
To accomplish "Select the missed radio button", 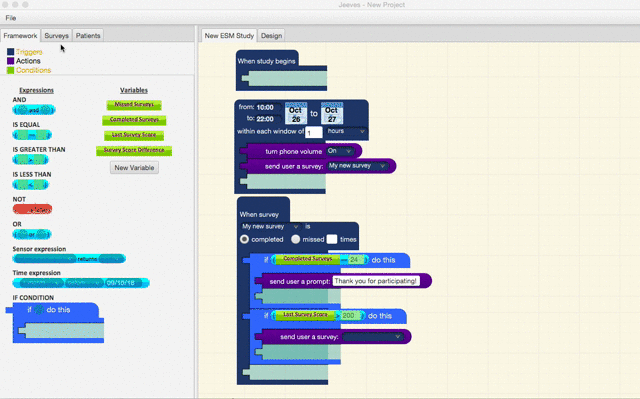I will (296, 239).
